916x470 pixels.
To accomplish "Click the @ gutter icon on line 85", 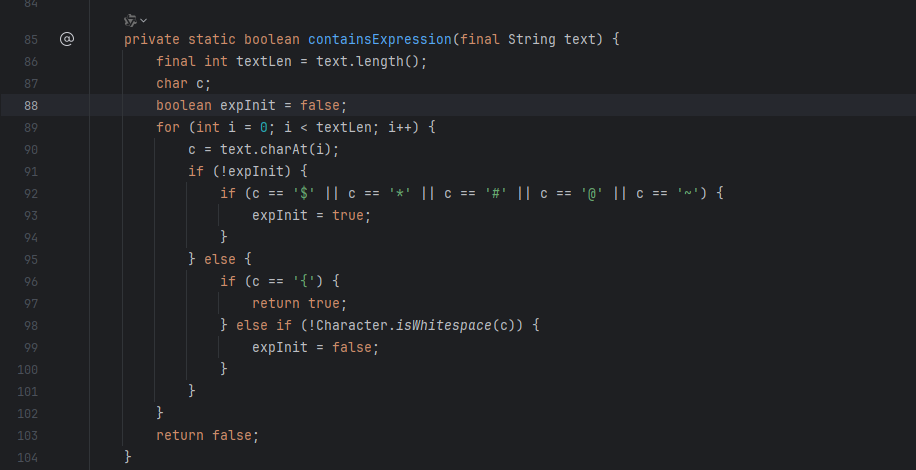I will (x=67, y=39).
